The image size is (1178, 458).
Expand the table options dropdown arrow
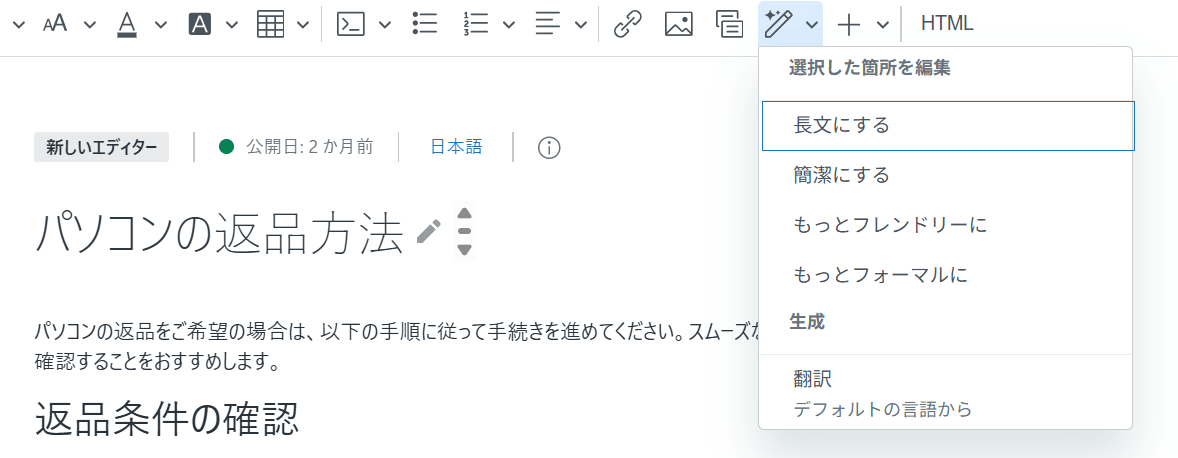[x=303, y=24]
